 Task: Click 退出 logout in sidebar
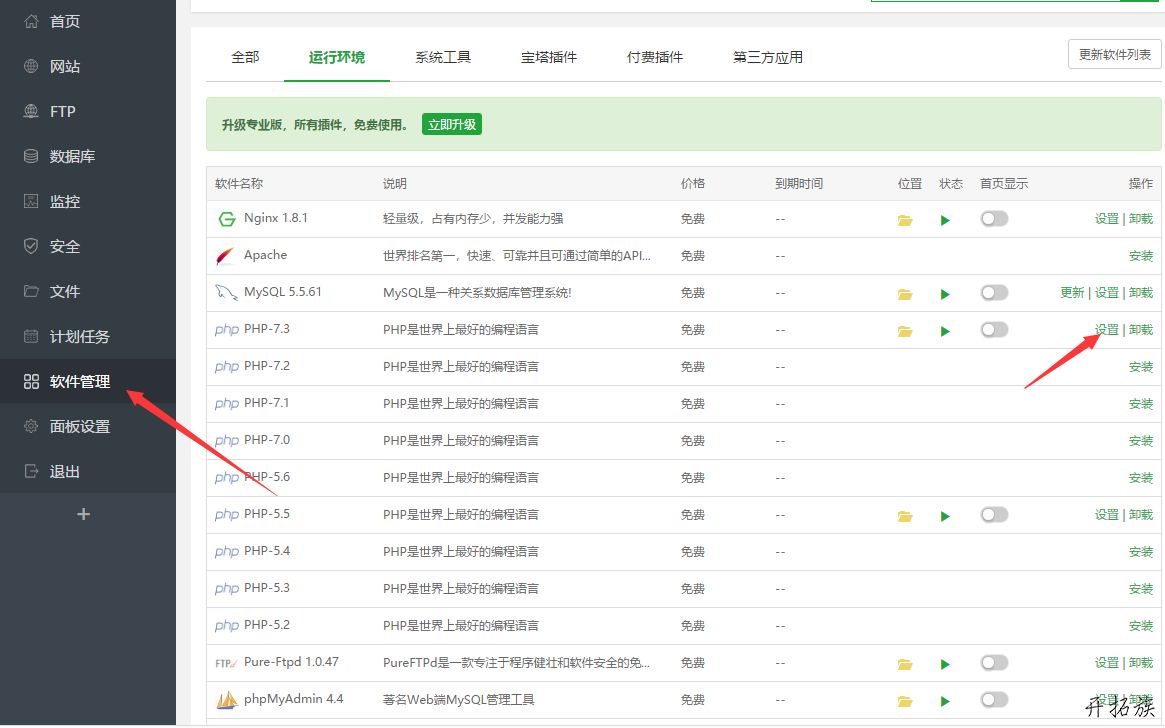click(88, 472)
